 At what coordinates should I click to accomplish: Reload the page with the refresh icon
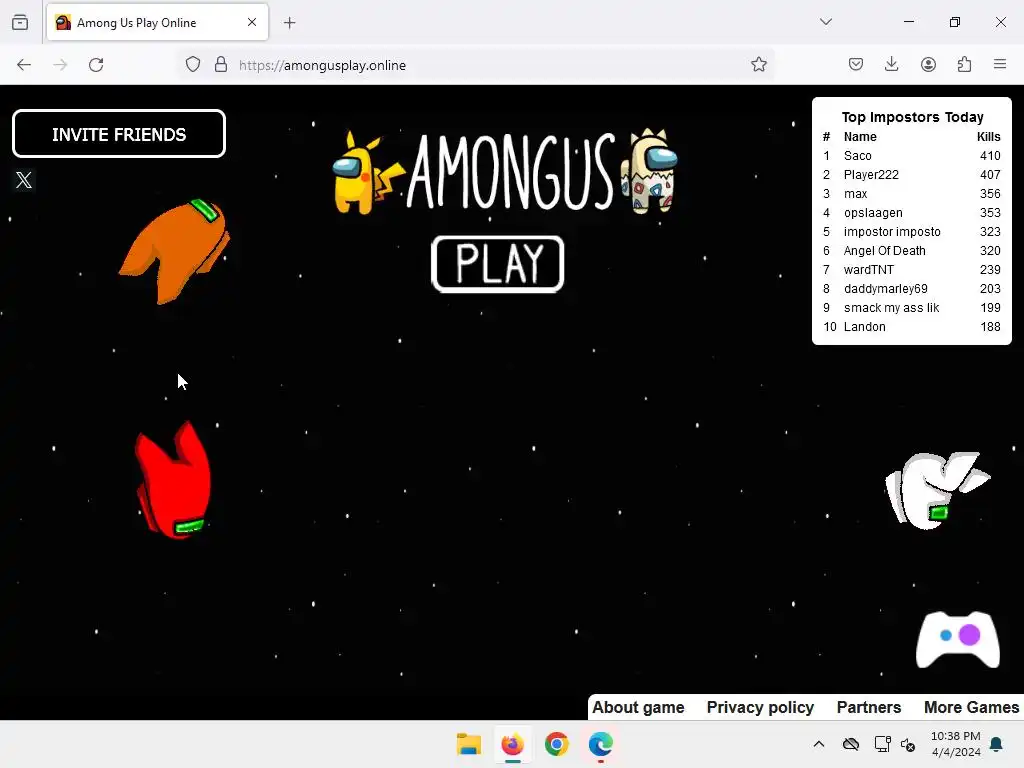coord(96,65)
